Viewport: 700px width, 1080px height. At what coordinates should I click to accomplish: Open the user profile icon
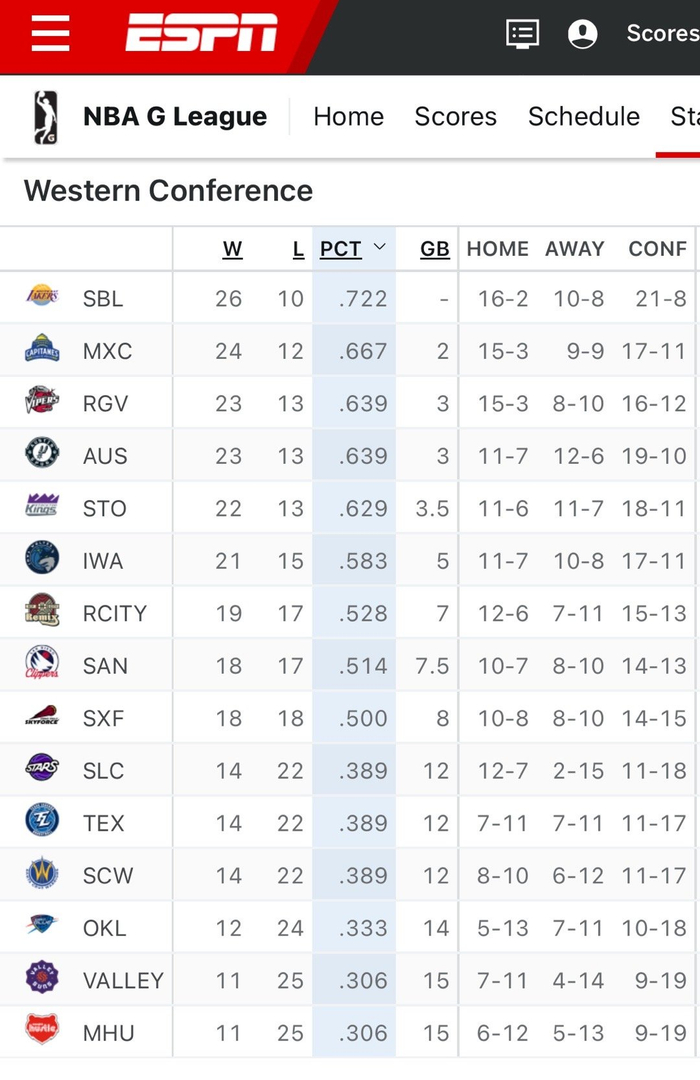pos(582,34)
